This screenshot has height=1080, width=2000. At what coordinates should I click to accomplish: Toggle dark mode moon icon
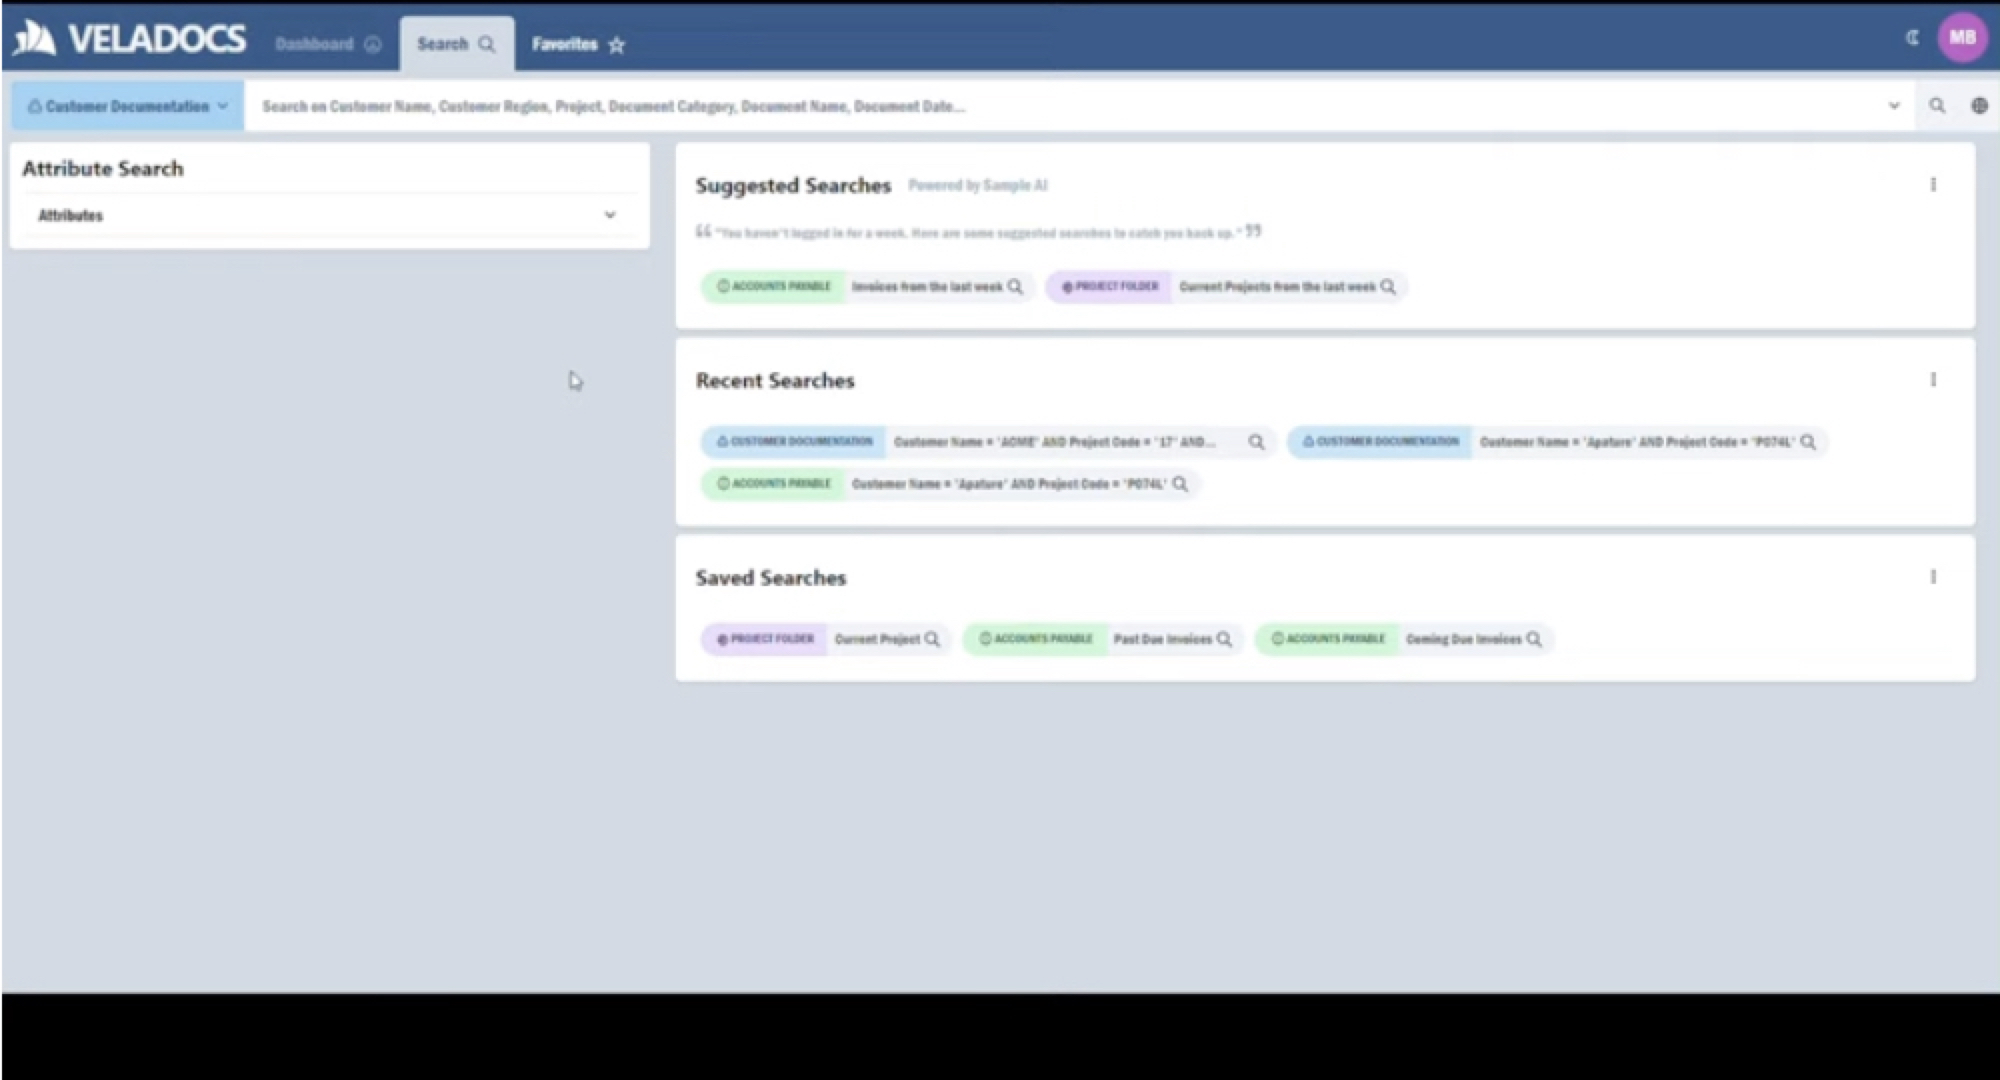point(1912,38)
